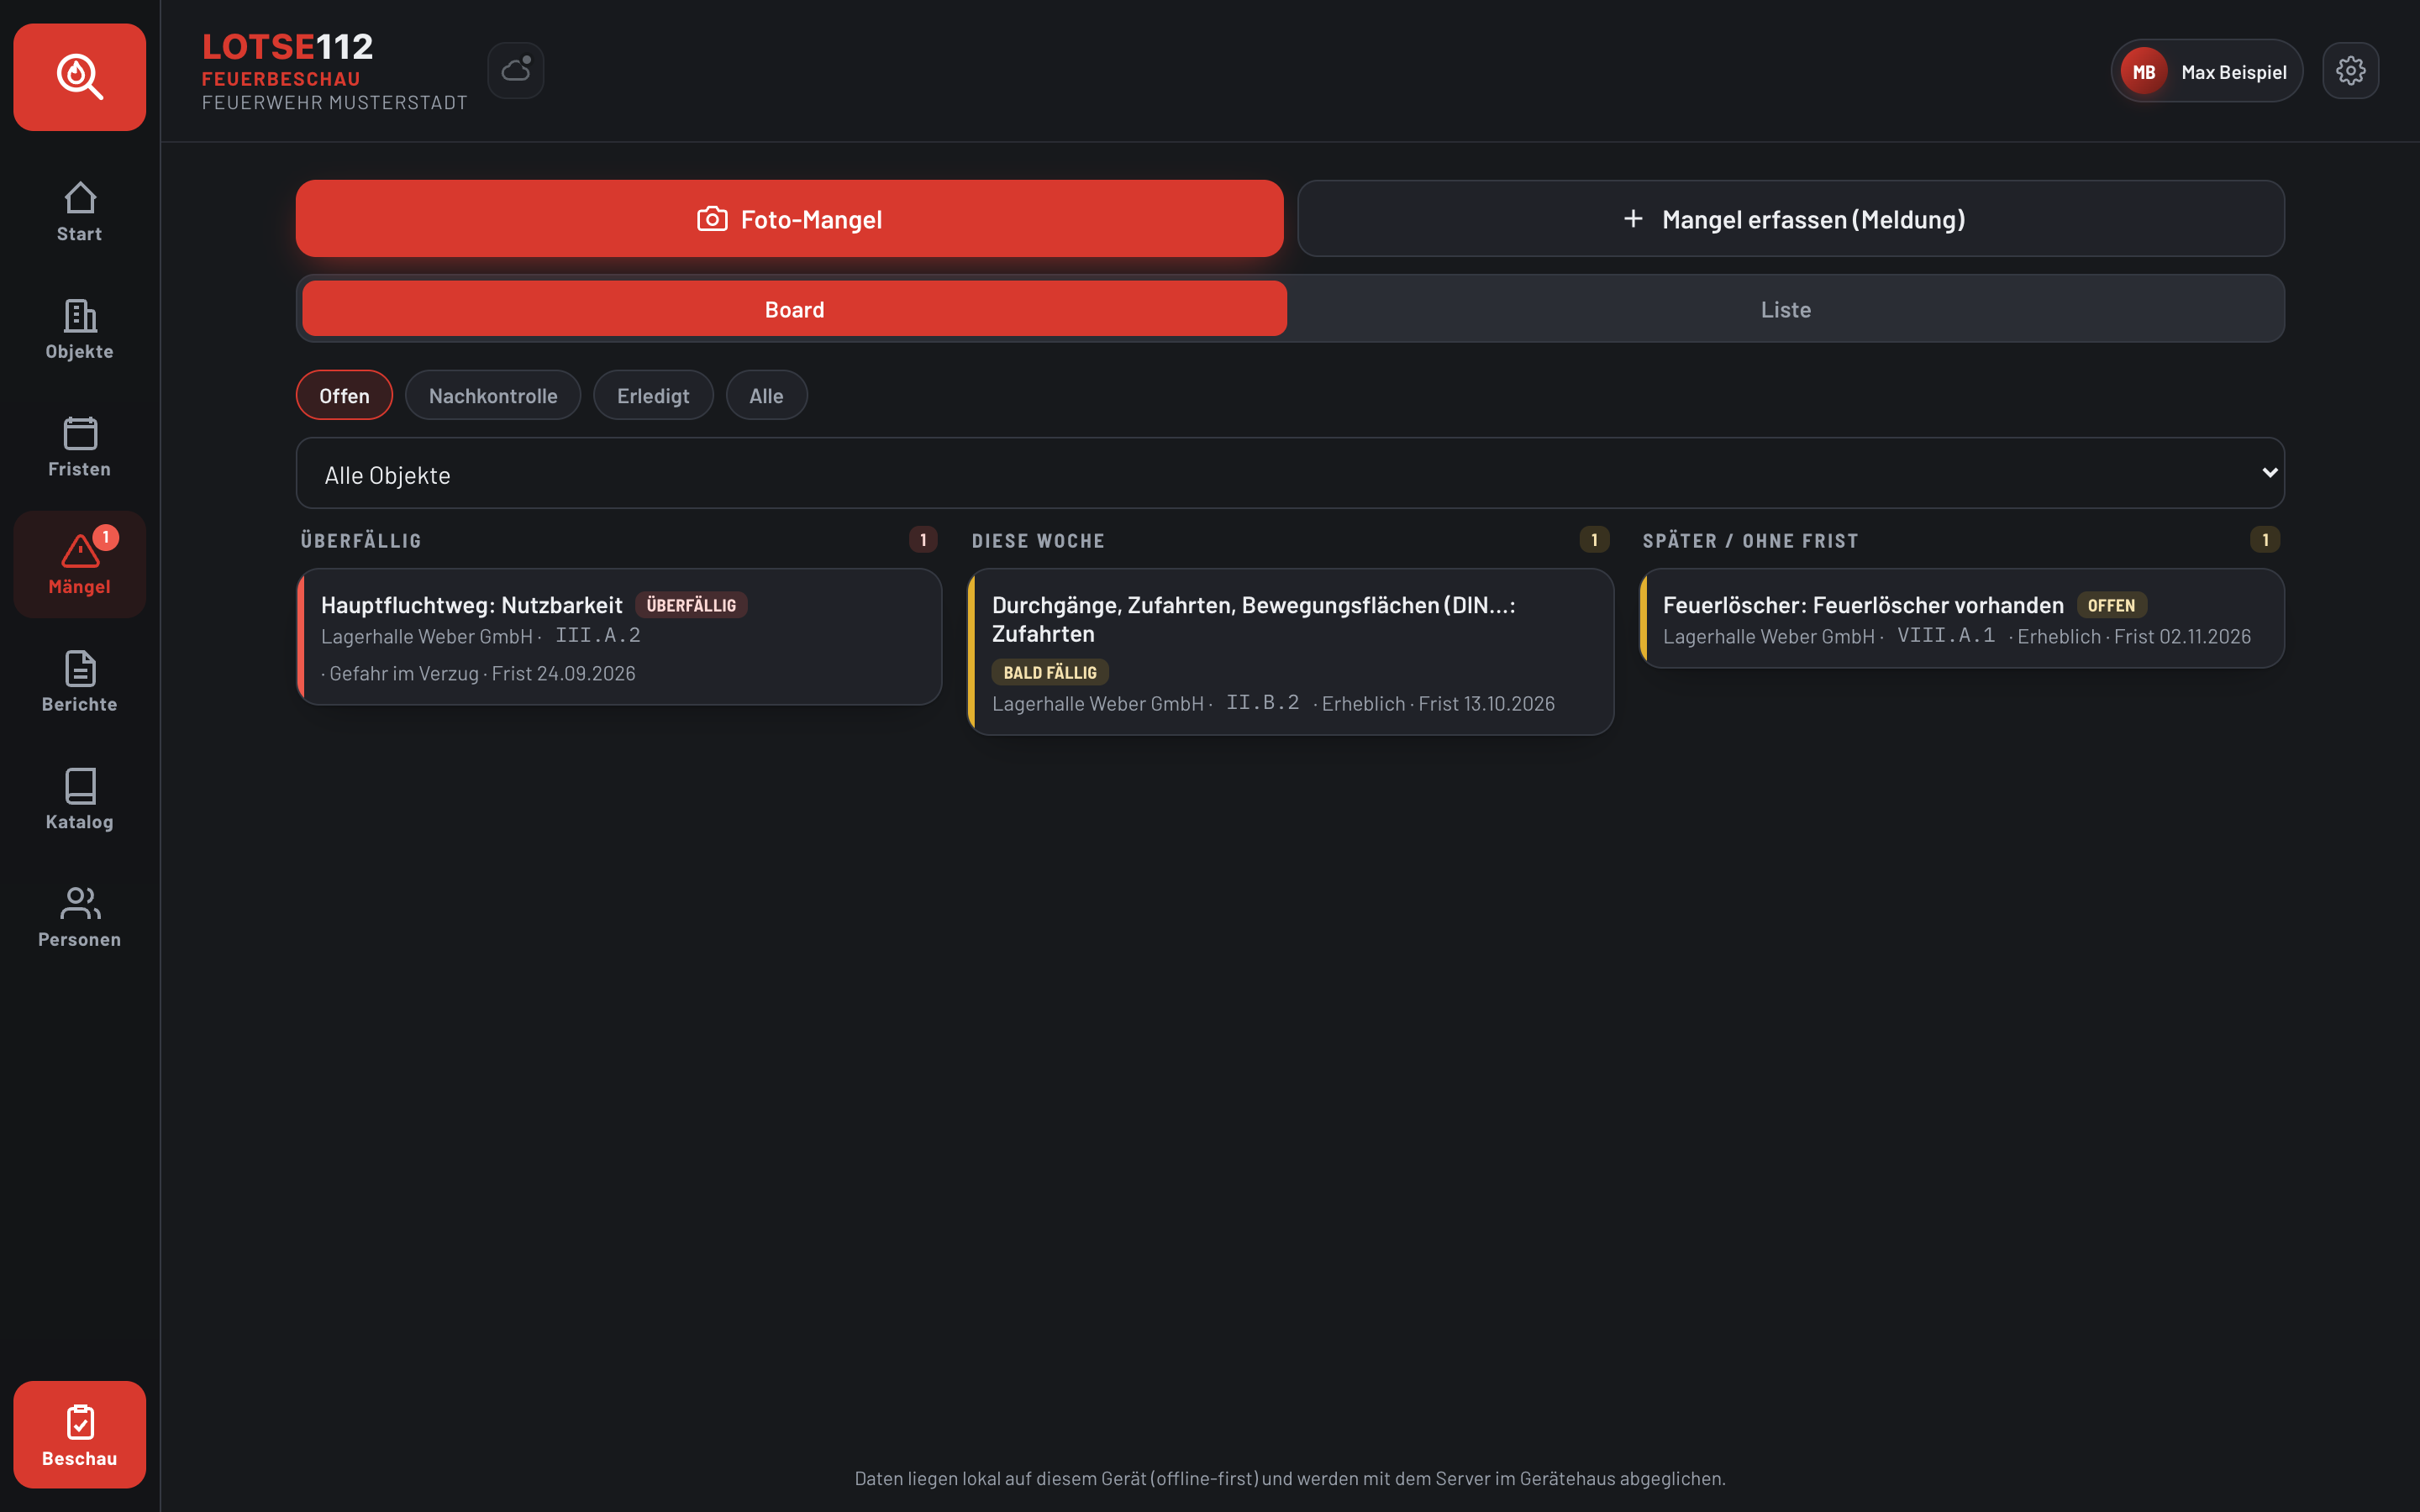Screen dimensions: 2420x1512
Task: Open the fire search logo icon
Action: pos(79,77)
